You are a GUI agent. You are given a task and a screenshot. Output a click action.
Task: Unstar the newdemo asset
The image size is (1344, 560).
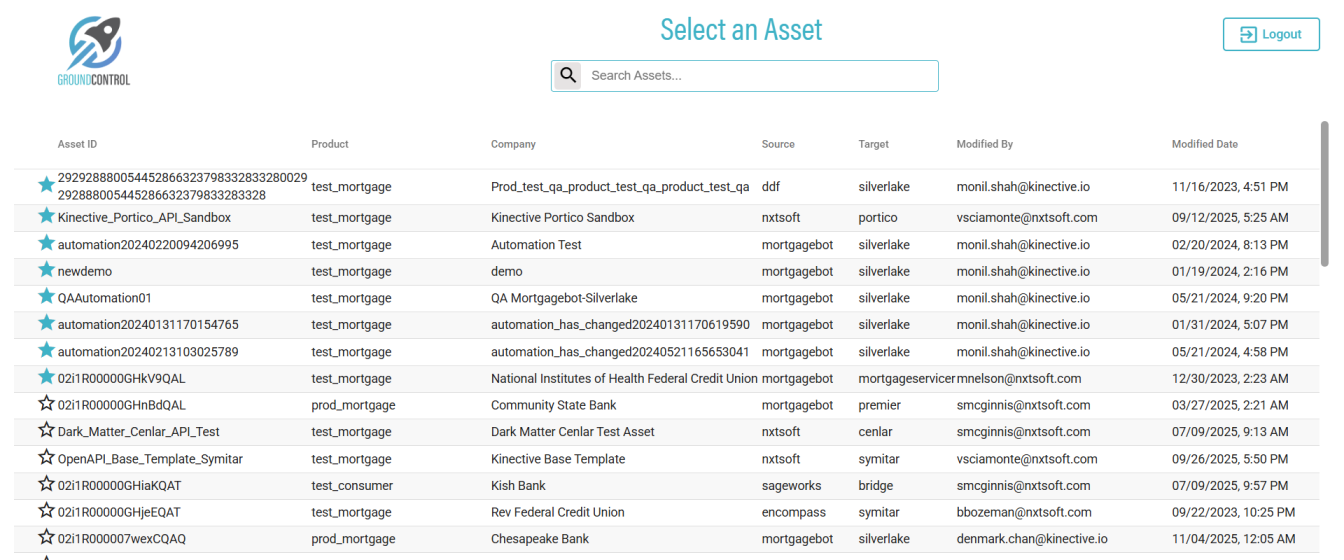pyautogui.click(x=46, y=270)
